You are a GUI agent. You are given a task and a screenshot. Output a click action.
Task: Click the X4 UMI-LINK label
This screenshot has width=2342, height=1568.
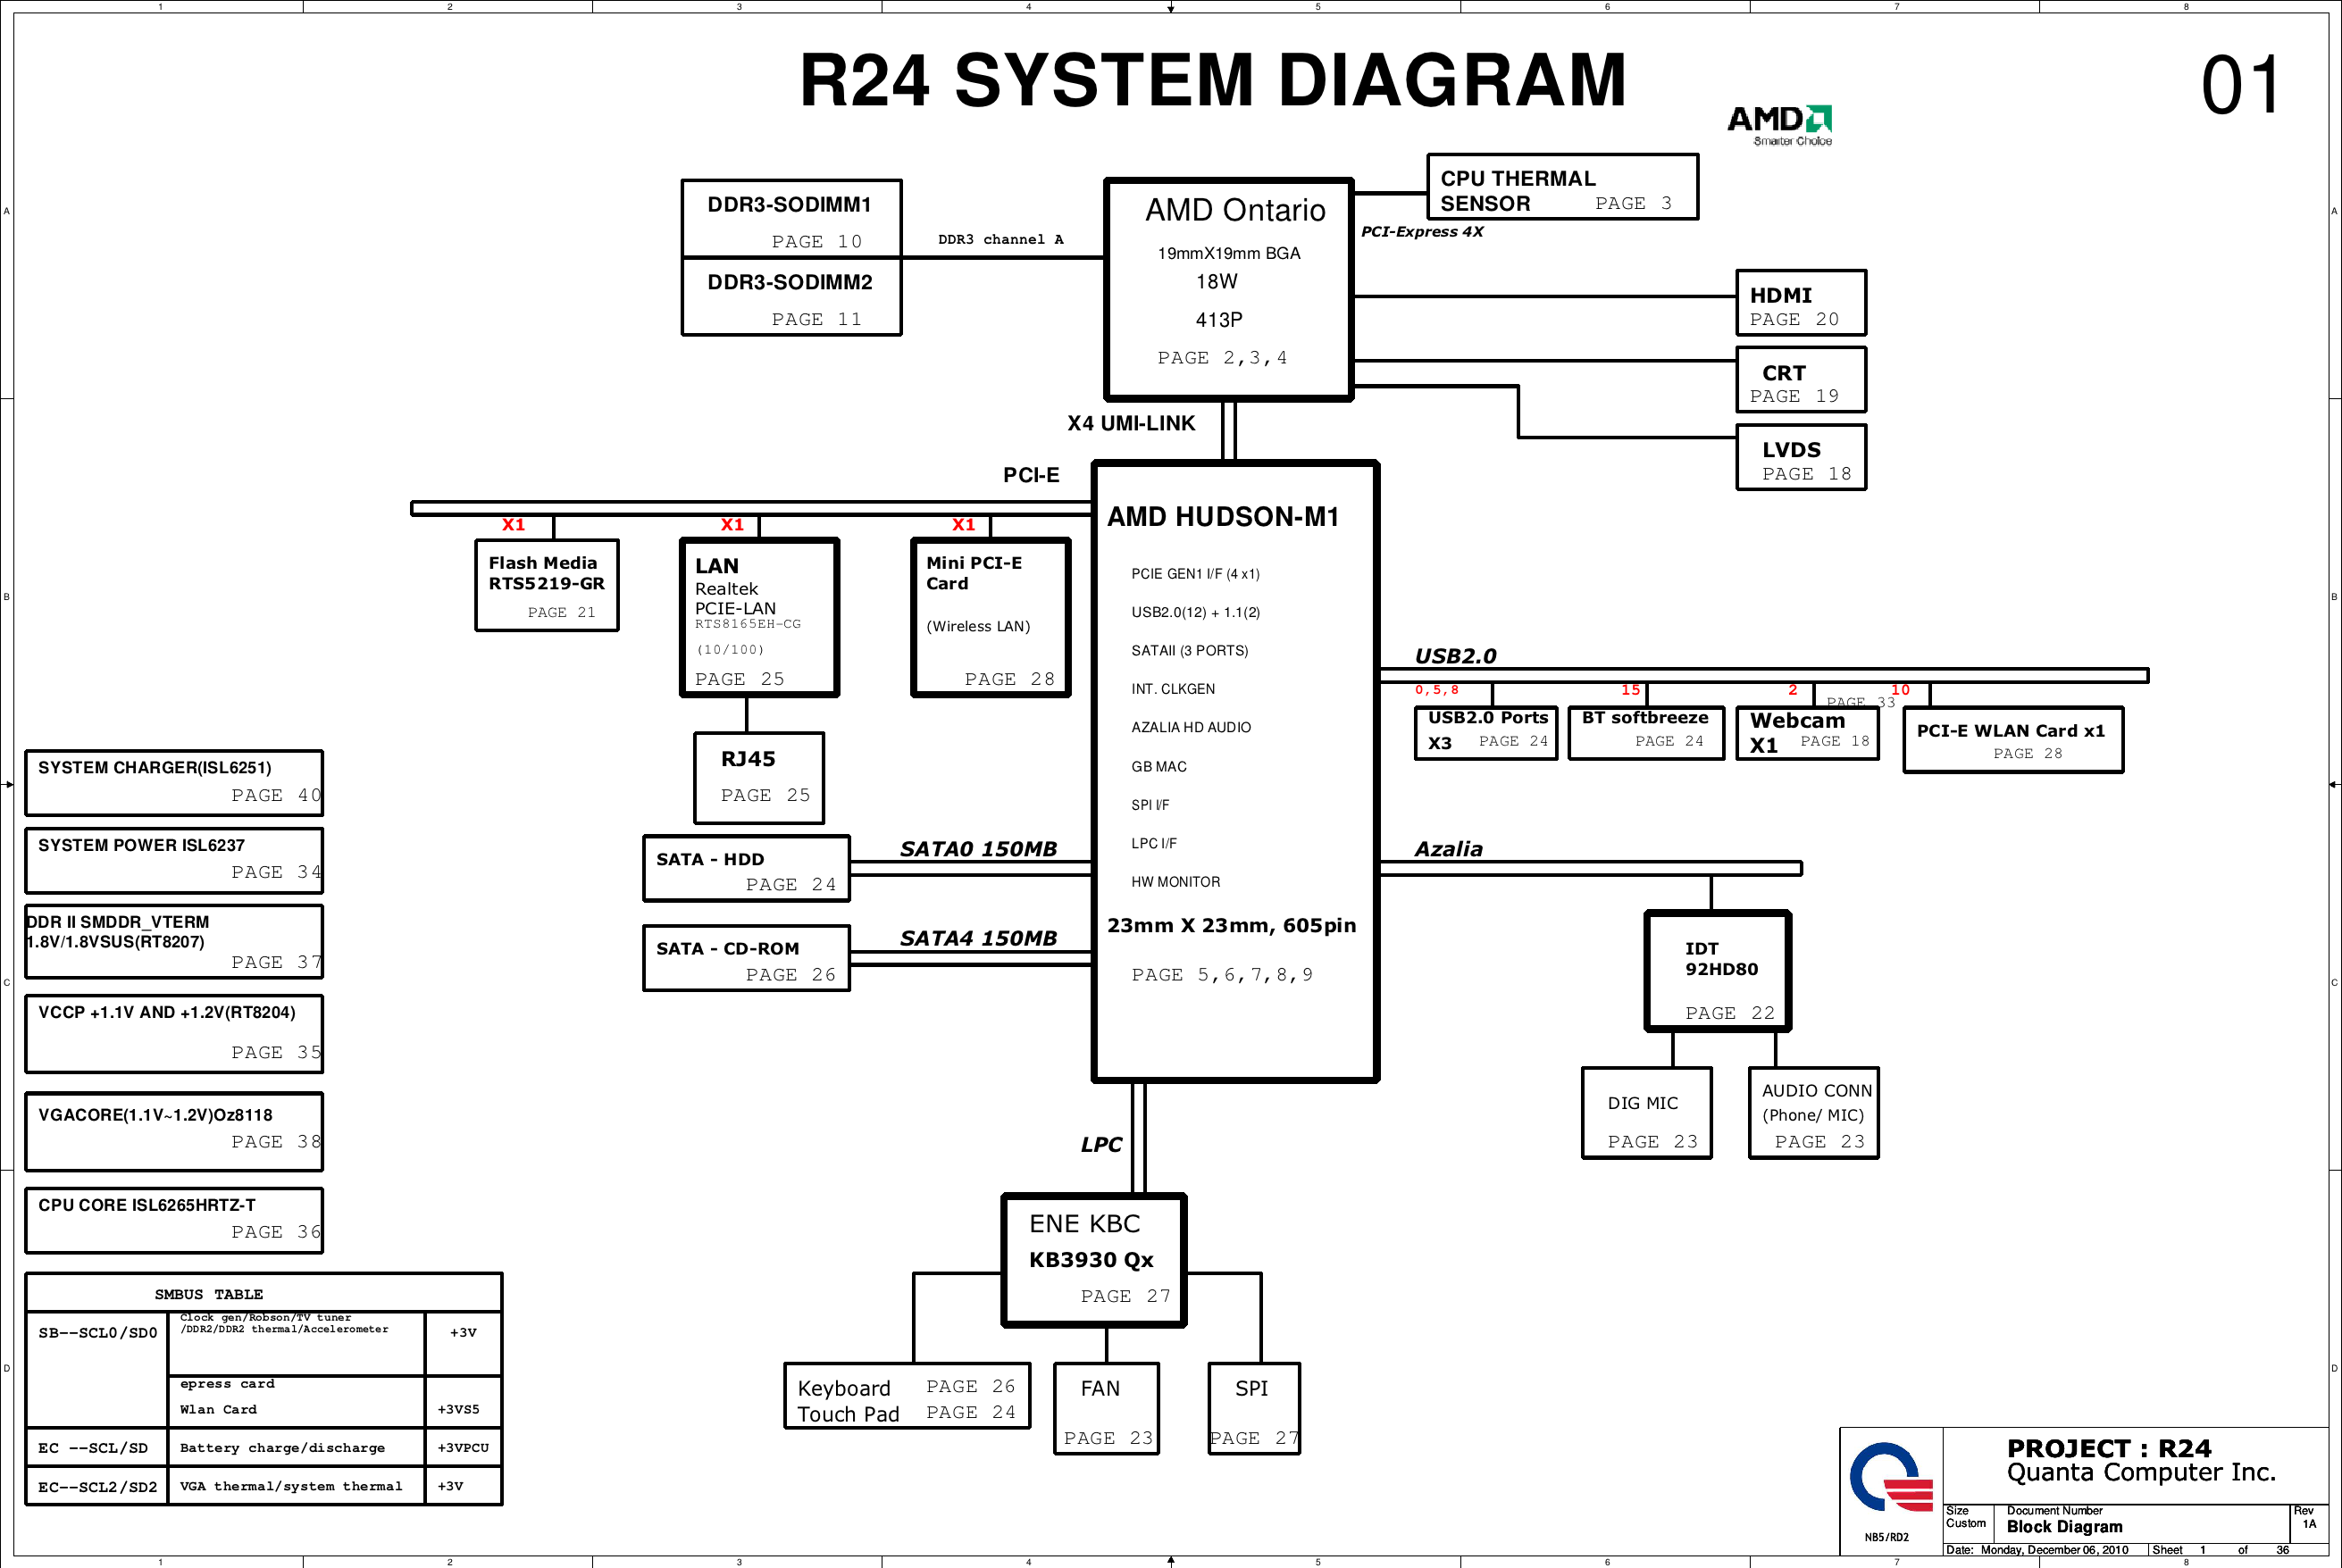(x=1131, y=423)
